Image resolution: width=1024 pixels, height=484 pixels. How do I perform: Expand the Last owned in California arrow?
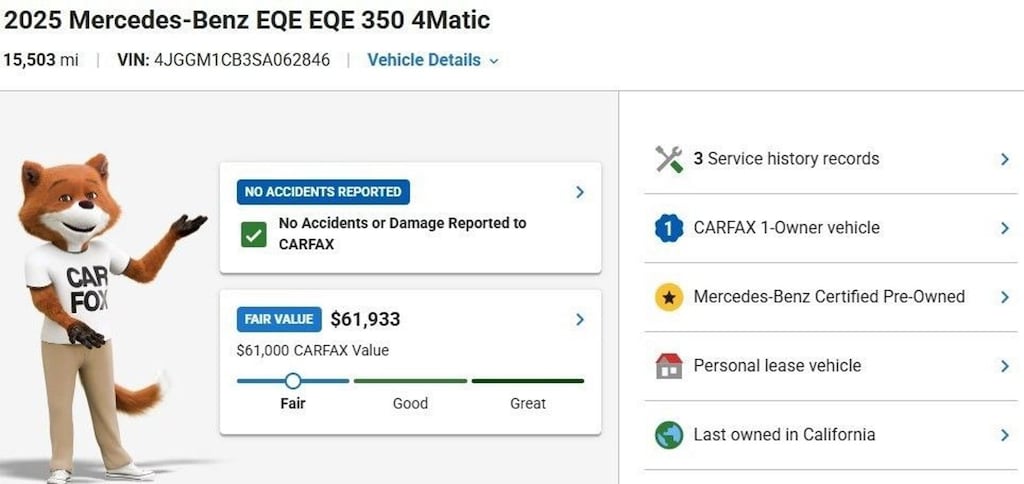pyautogui.click(x=1005, y=435)
